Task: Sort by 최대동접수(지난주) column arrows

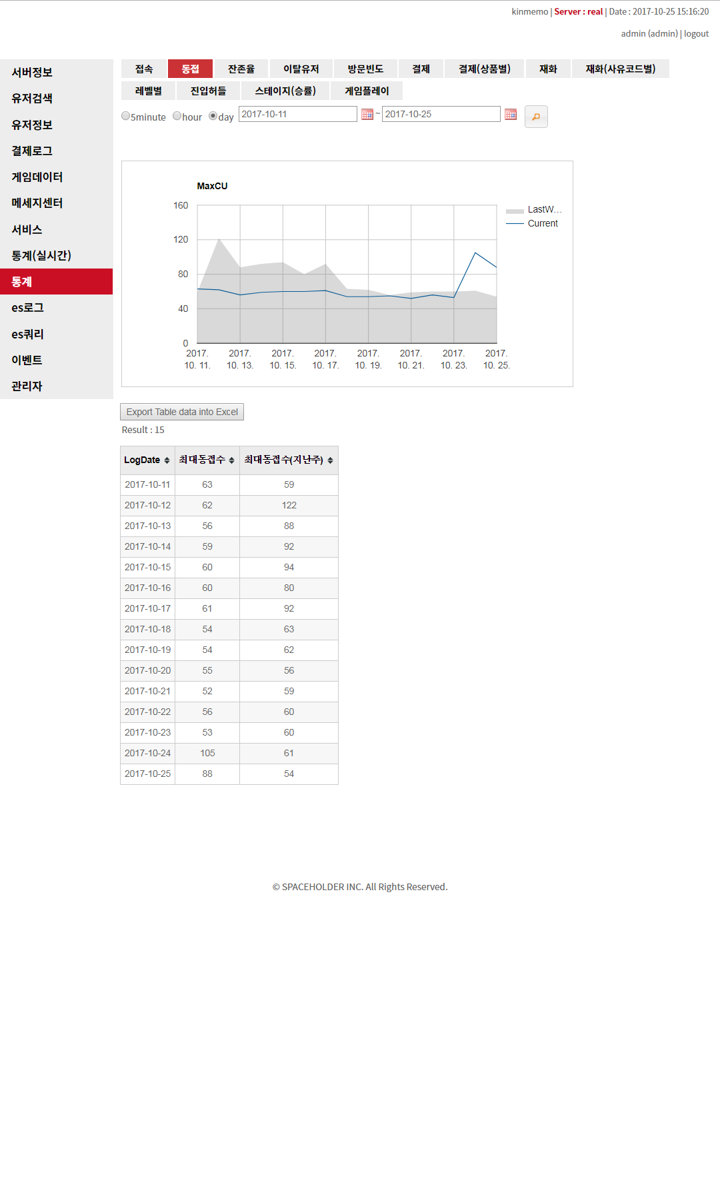Action: point(330,461)
